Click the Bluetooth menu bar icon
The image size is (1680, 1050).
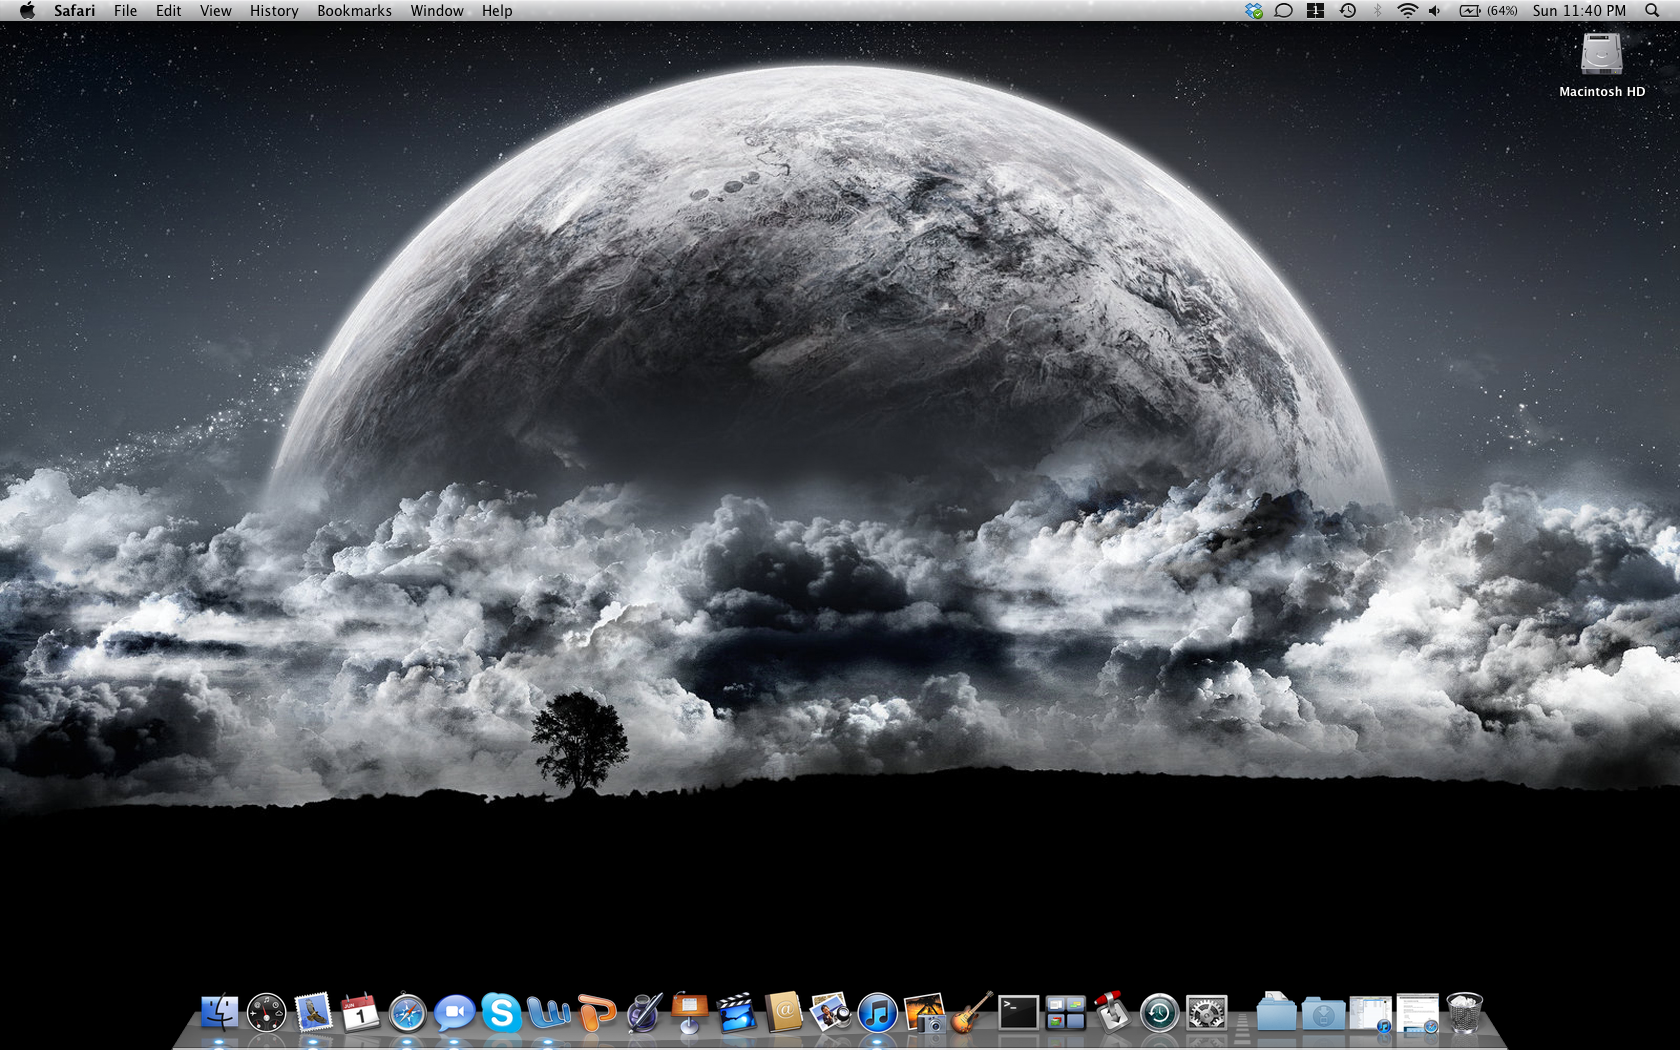coord(1377,11)
